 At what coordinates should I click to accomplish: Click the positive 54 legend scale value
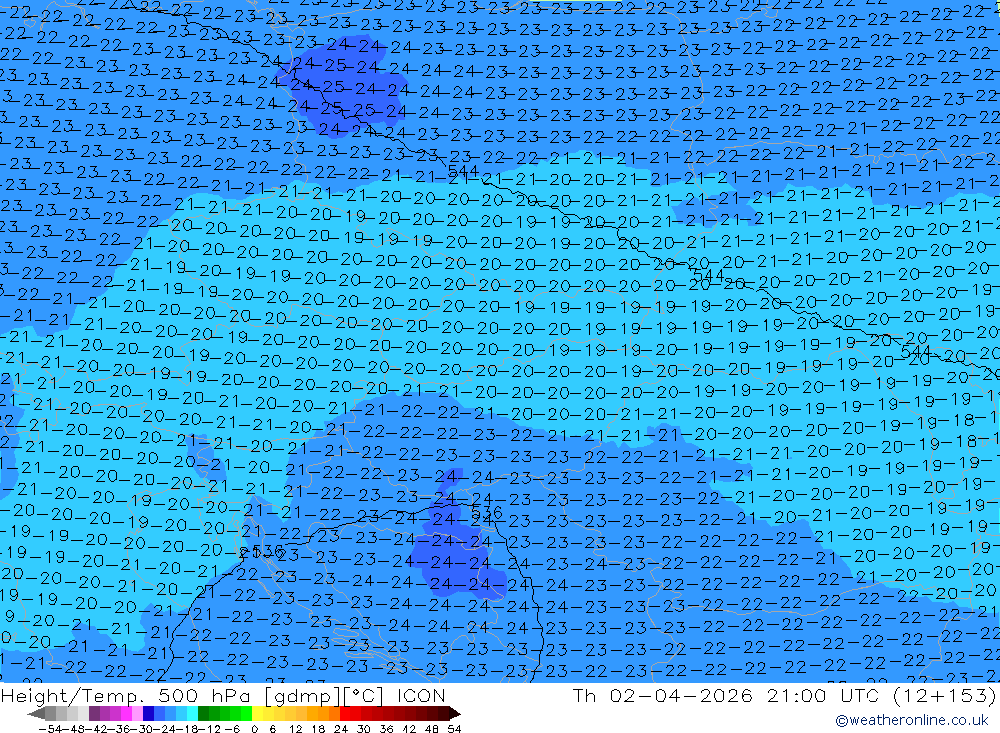pyautogui.click(x=454, y=729)
